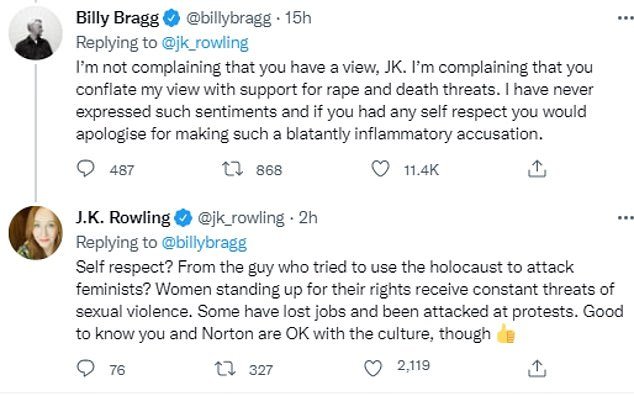Click the 11.4K likes count
The image size is (634, 396).
[x=421, y=170]
